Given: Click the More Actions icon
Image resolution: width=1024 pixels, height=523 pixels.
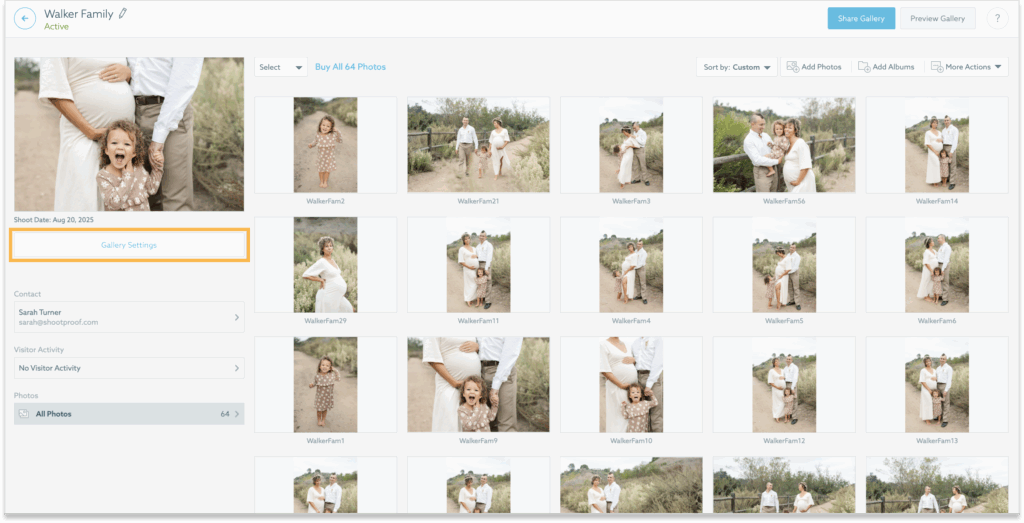Looking at the screenshot, I should pos(936,67).
